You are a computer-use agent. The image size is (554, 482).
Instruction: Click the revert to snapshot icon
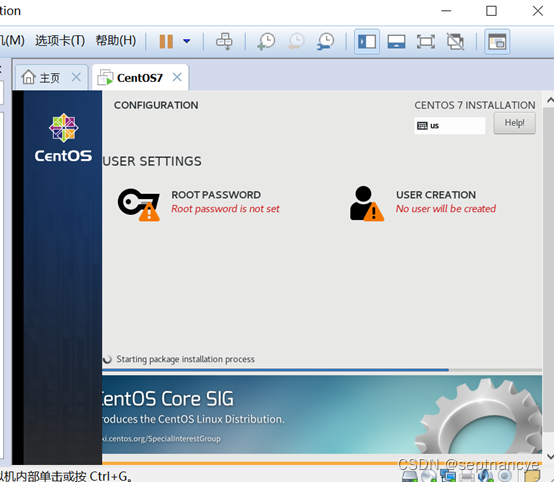pos(295,41)
